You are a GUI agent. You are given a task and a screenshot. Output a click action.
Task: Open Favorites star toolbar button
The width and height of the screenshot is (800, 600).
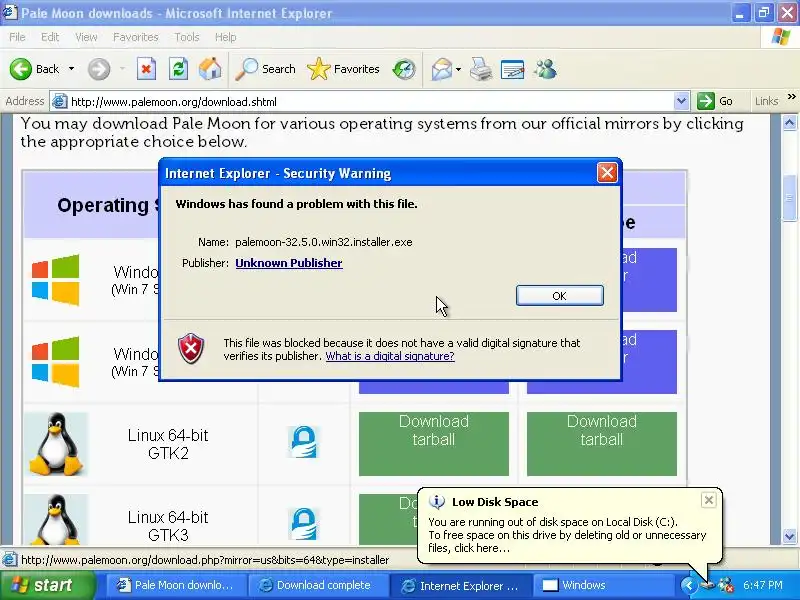pyautogui.click(x=343, y=69)
